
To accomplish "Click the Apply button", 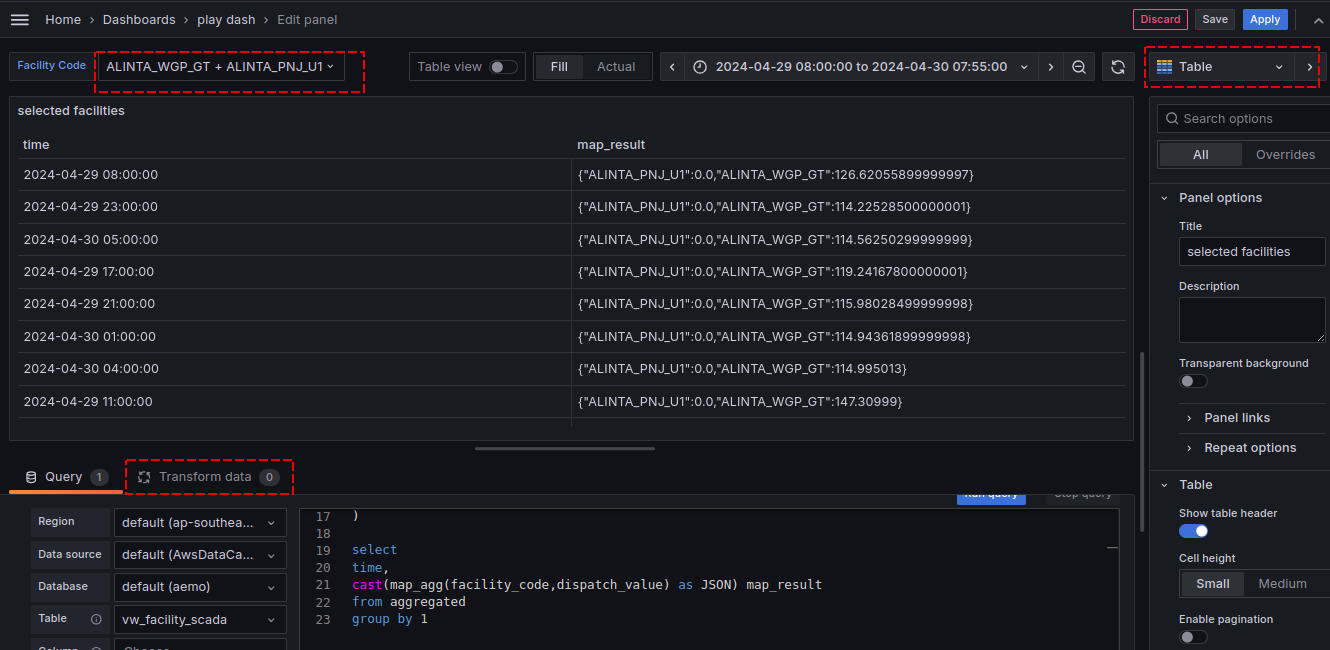I will [1265, 19].
